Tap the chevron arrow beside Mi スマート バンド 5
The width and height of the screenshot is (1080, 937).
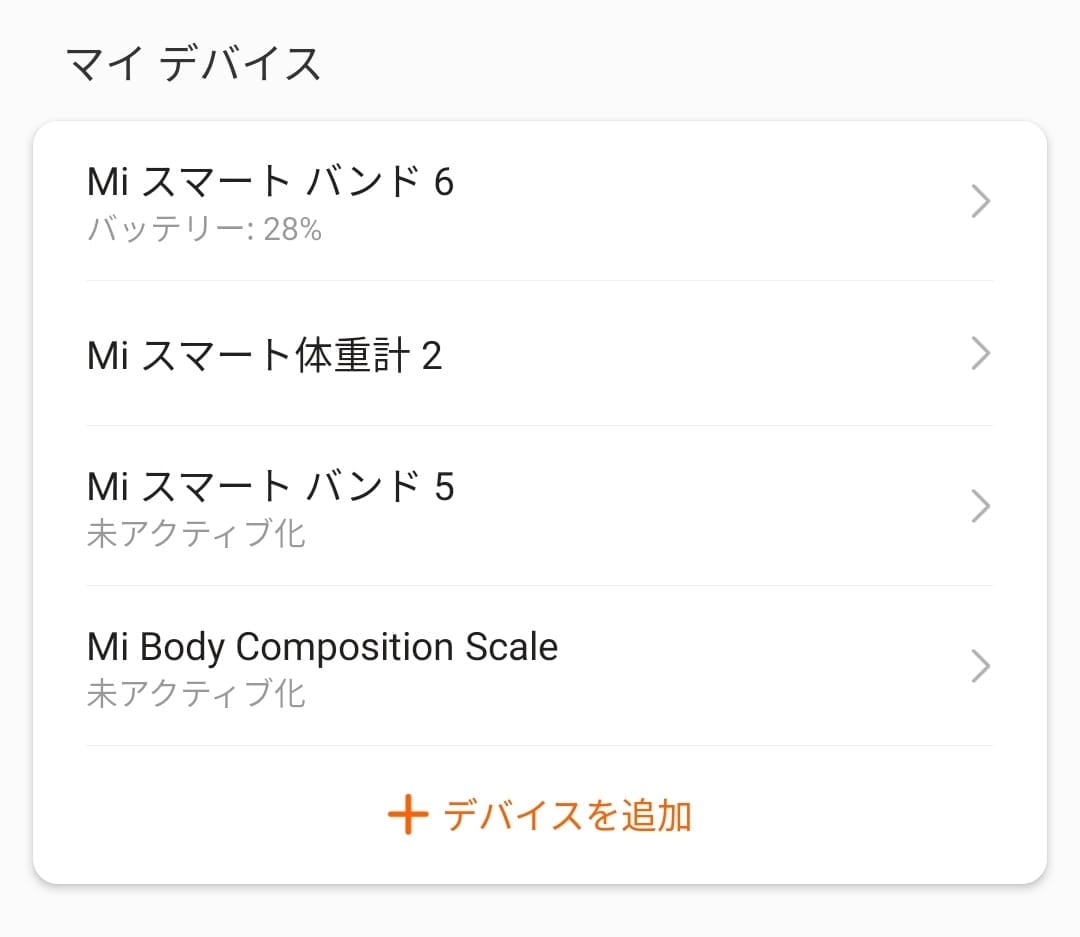981,506
